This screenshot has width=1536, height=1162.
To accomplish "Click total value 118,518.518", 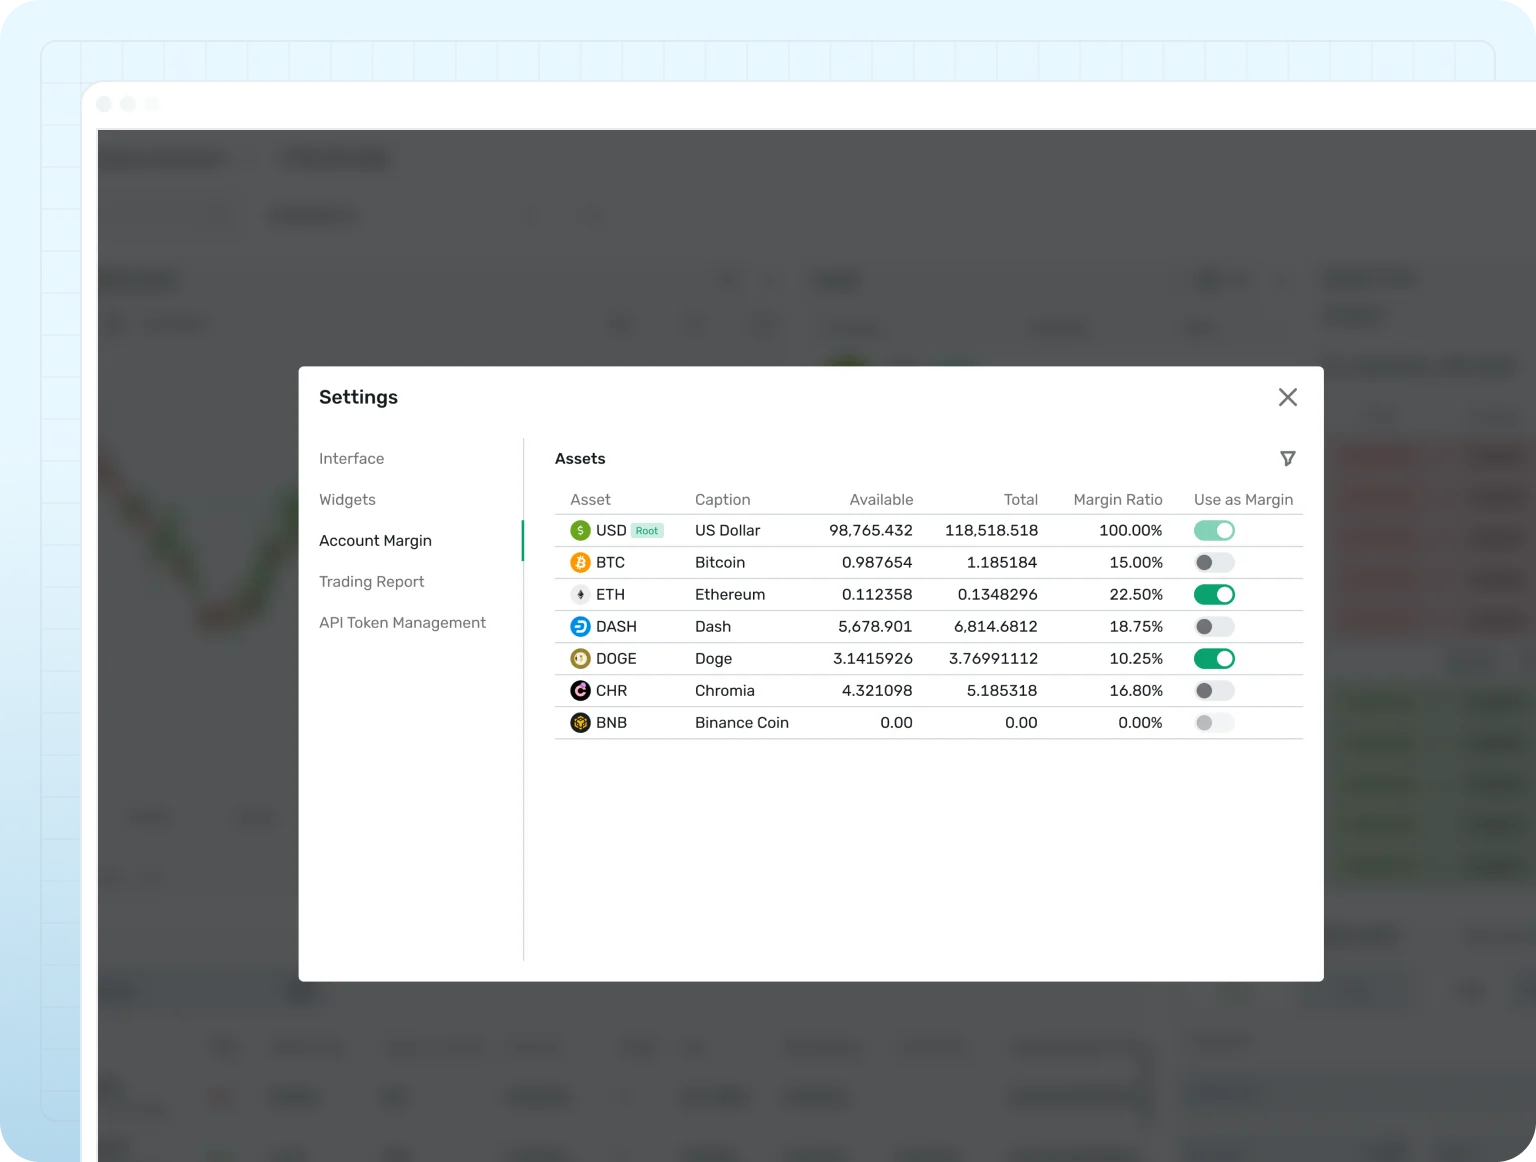I will tap(991, 530).
